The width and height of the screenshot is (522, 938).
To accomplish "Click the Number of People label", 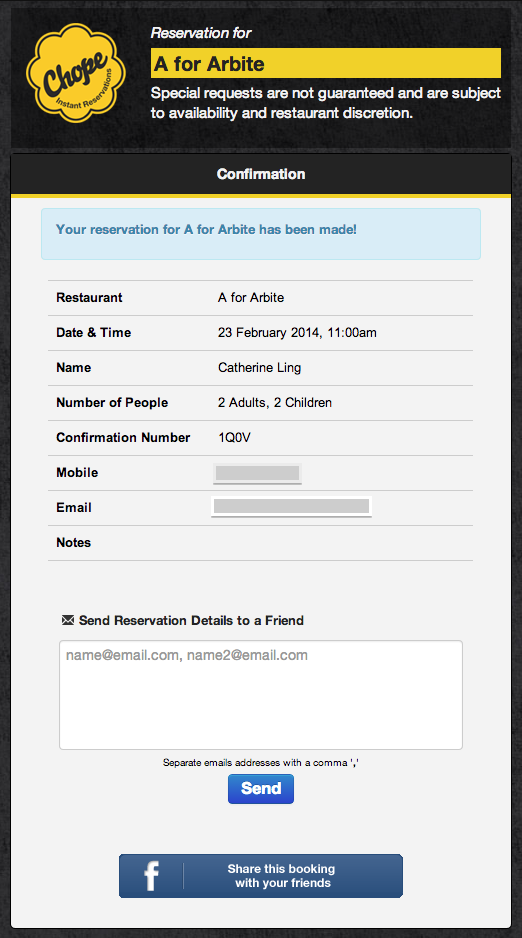I will click(112, 403).
